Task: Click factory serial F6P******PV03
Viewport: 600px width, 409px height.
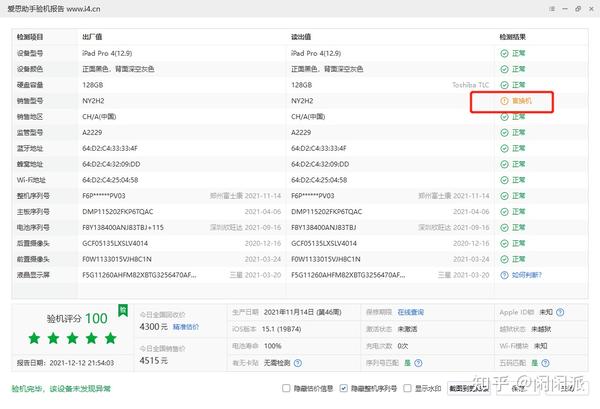Action: coord(104,196)
